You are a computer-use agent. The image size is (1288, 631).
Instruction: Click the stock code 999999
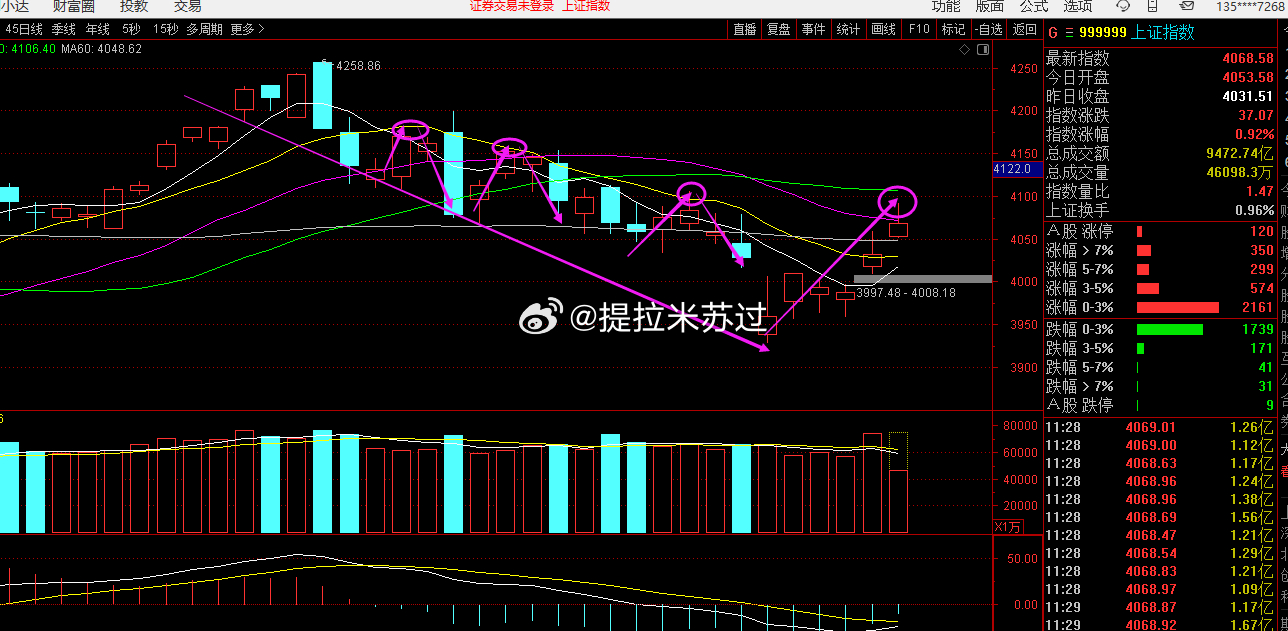coord(1101,33)
